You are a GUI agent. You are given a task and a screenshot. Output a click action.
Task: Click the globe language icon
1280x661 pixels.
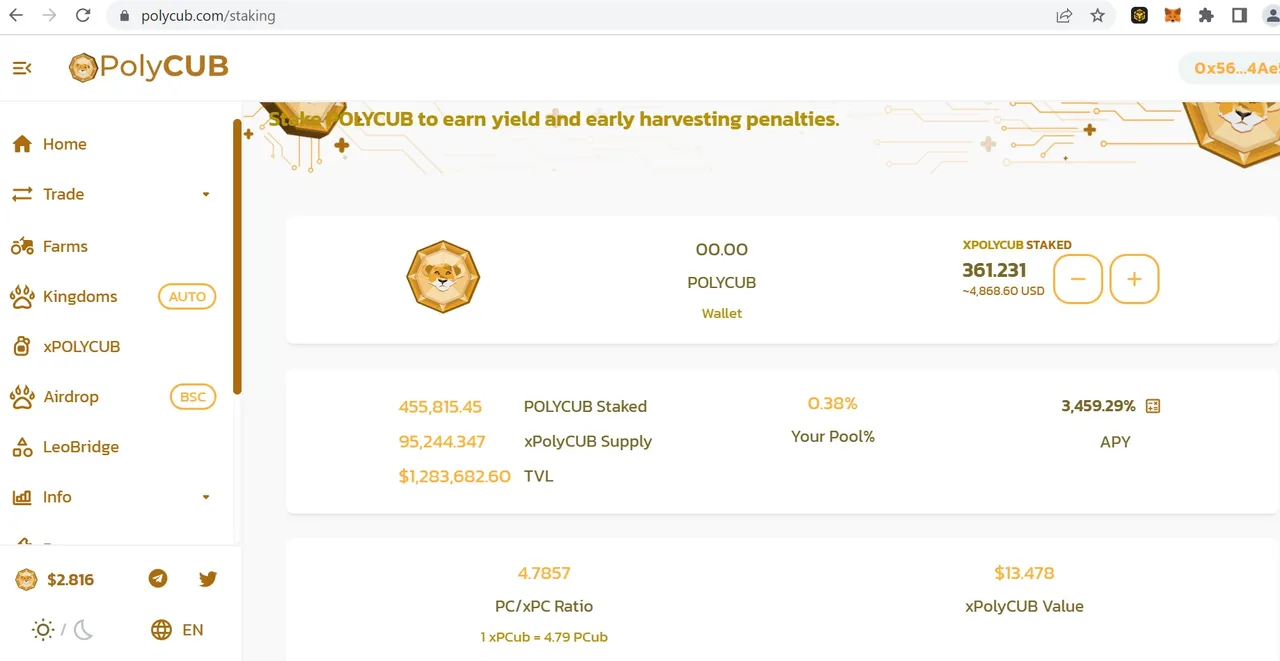[161, 630]
